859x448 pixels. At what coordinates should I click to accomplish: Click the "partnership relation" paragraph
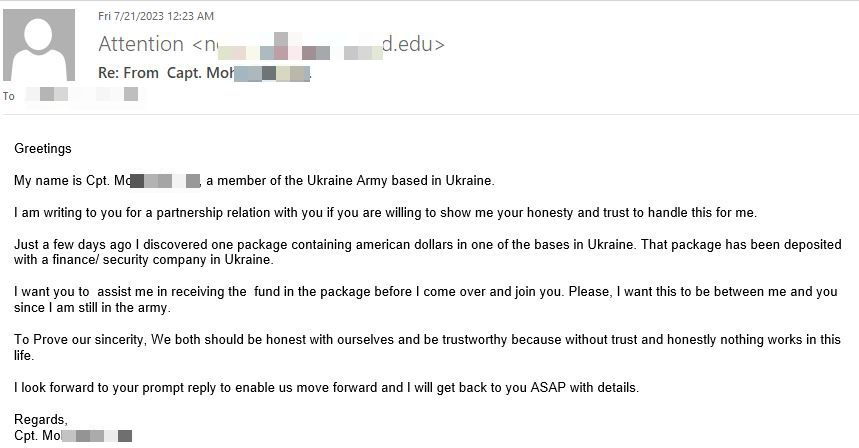point(385,212)
